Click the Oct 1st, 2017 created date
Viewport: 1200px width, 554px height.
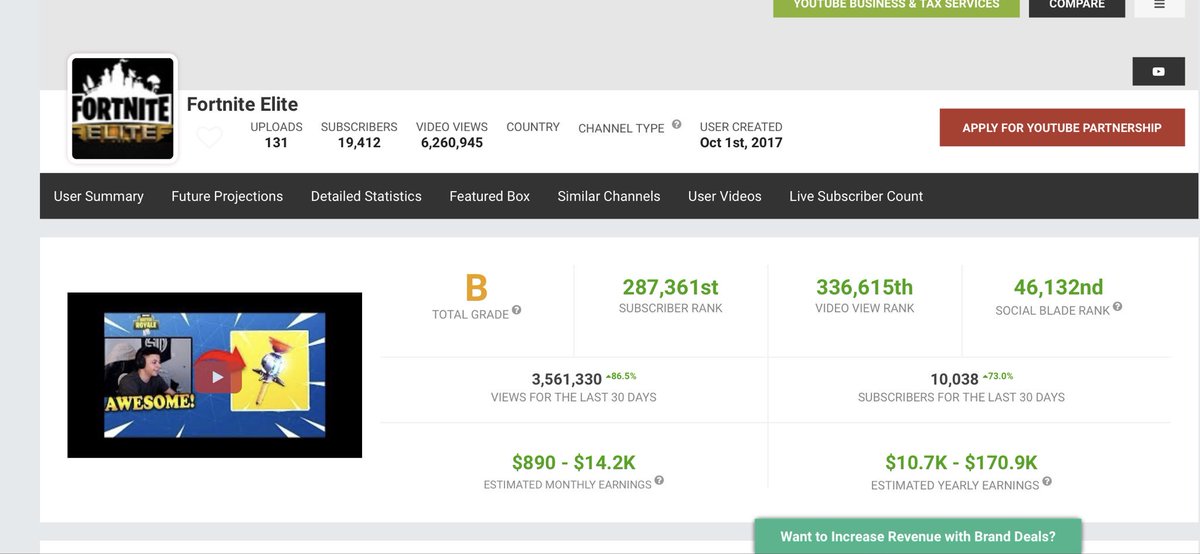click(741, 143)
